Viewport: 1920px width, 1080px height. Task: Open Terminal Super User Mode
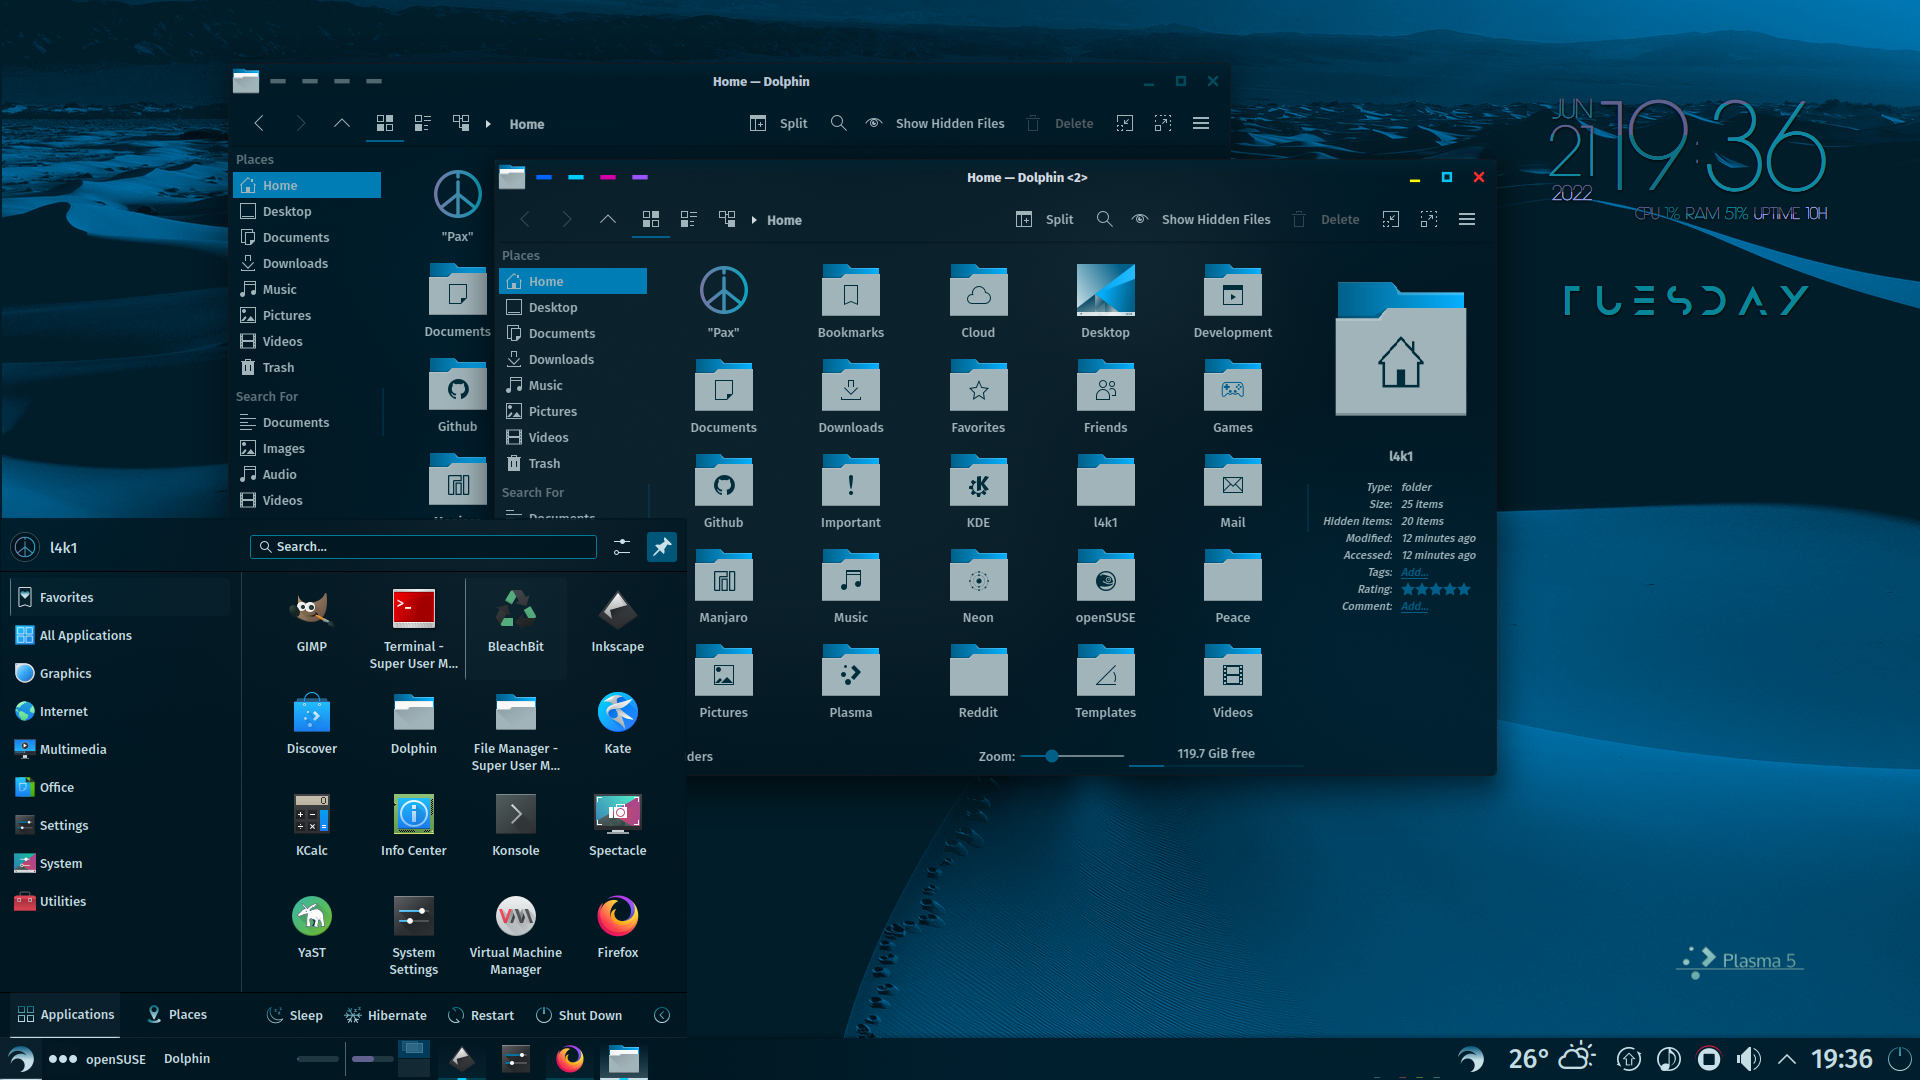coord(413,629)
